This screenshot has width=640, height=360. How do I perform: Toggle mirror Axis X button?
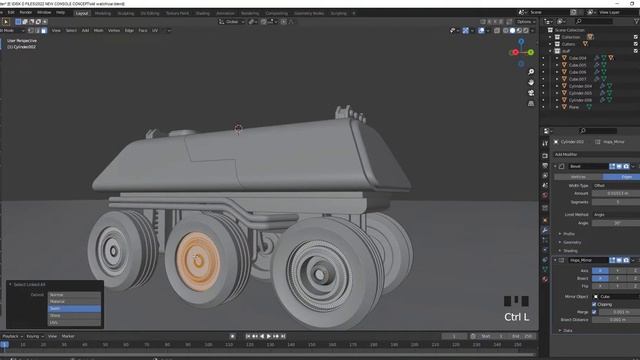(x=600, y=271)
